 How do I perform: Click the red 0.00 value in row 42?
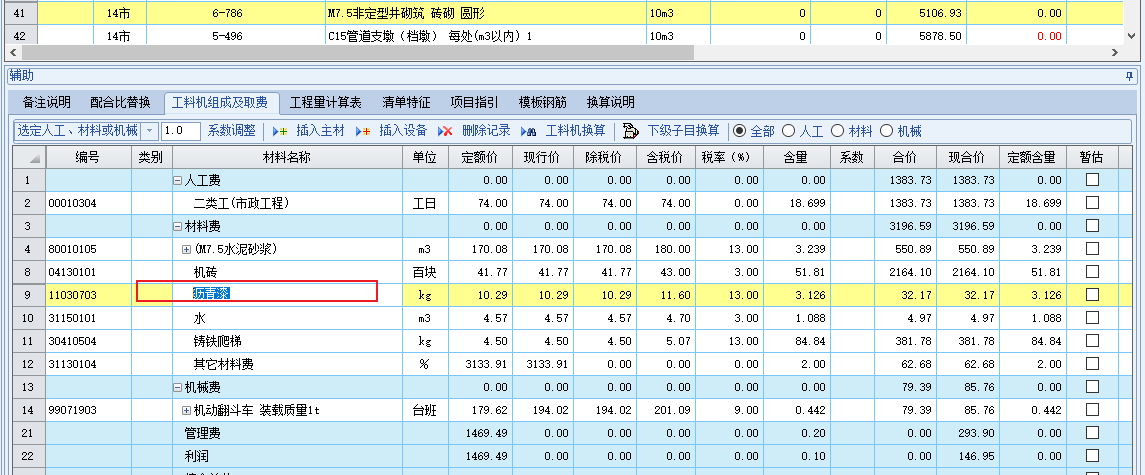pos(1048,36)
